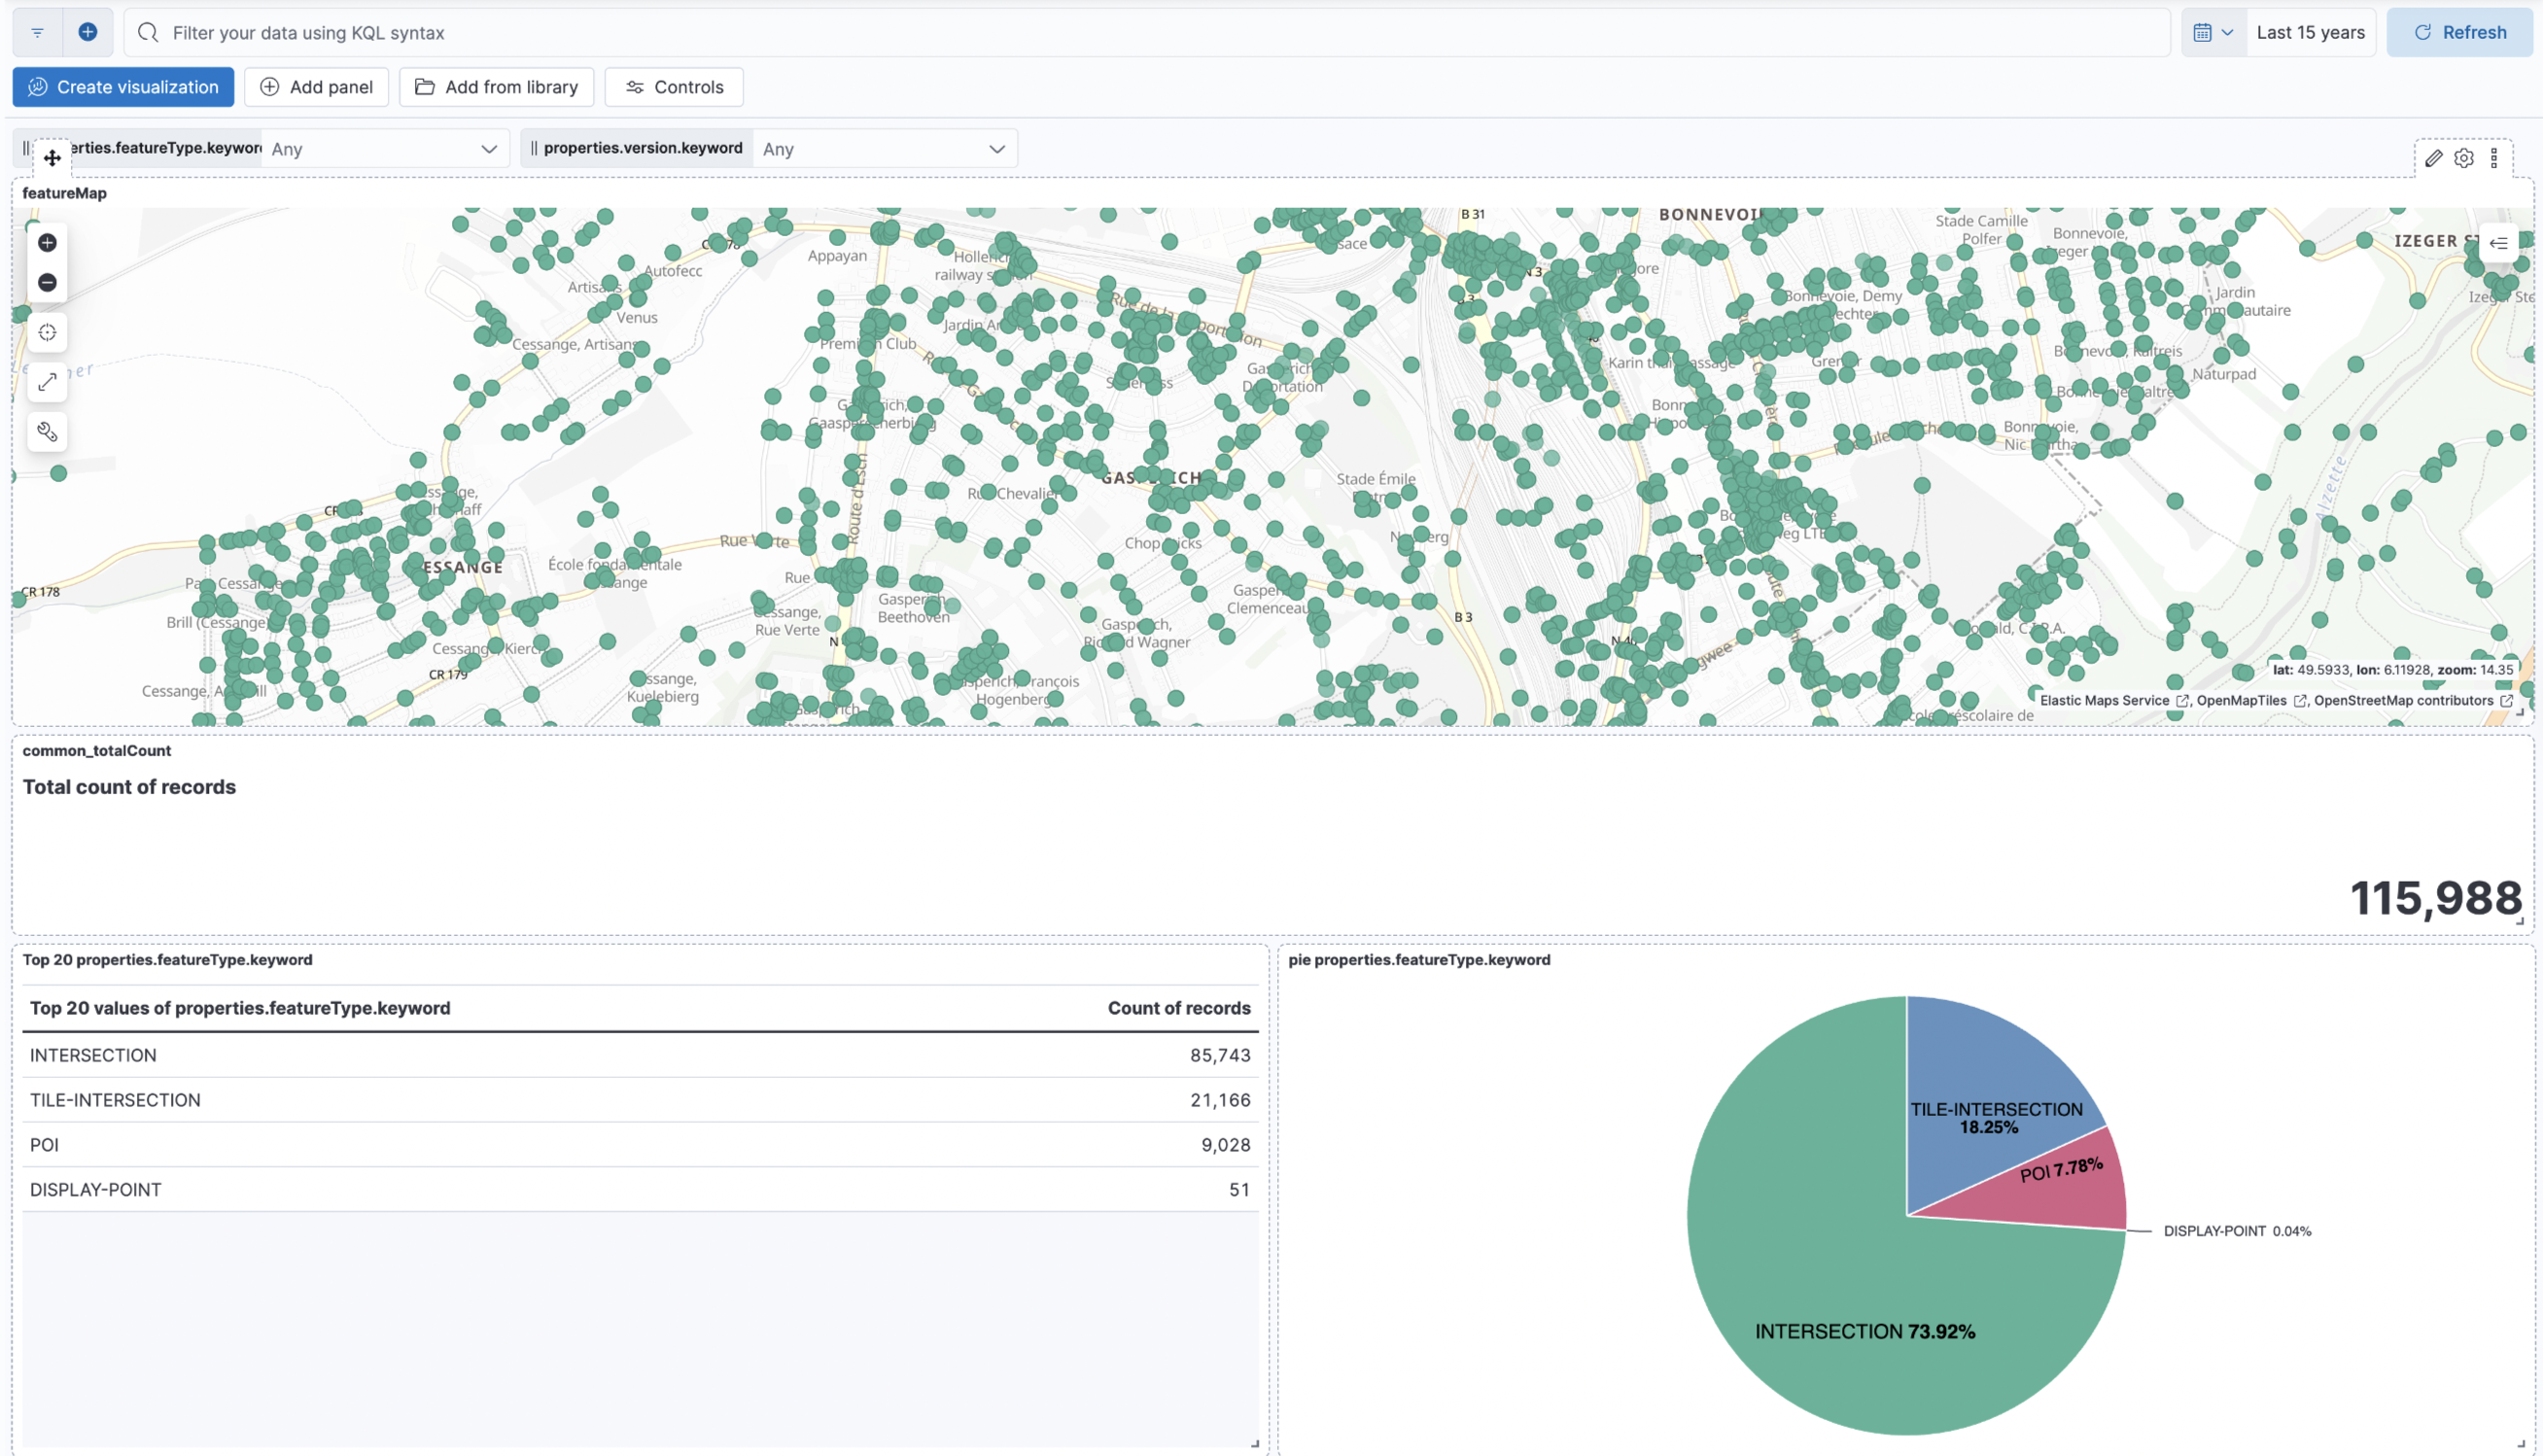
Task: Enter fullscreen mode on the featureMap
Action: point(47,382)
